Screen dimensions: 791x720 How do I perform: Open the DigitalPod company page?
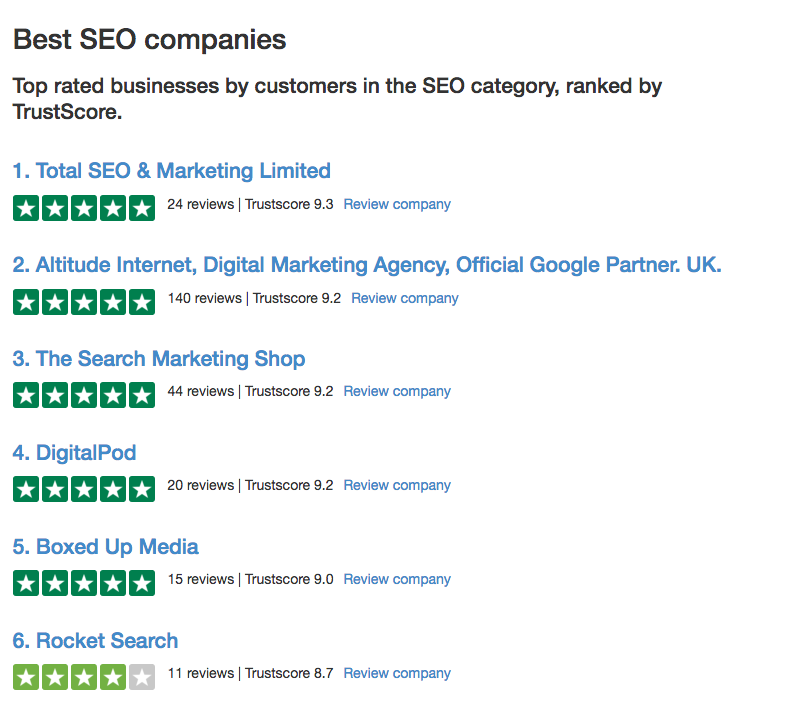(74, 453)
